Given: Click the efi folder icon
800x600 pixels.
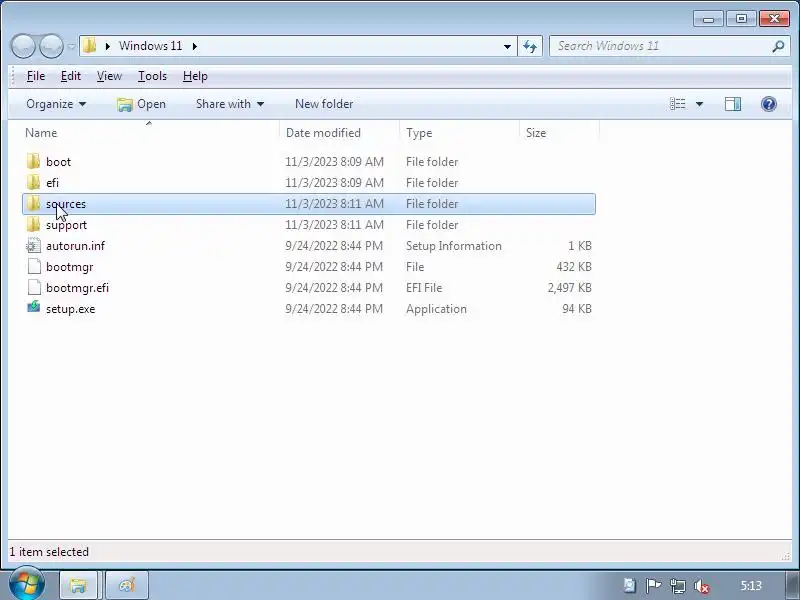Looking at the screenshot, I should point(33,183).
